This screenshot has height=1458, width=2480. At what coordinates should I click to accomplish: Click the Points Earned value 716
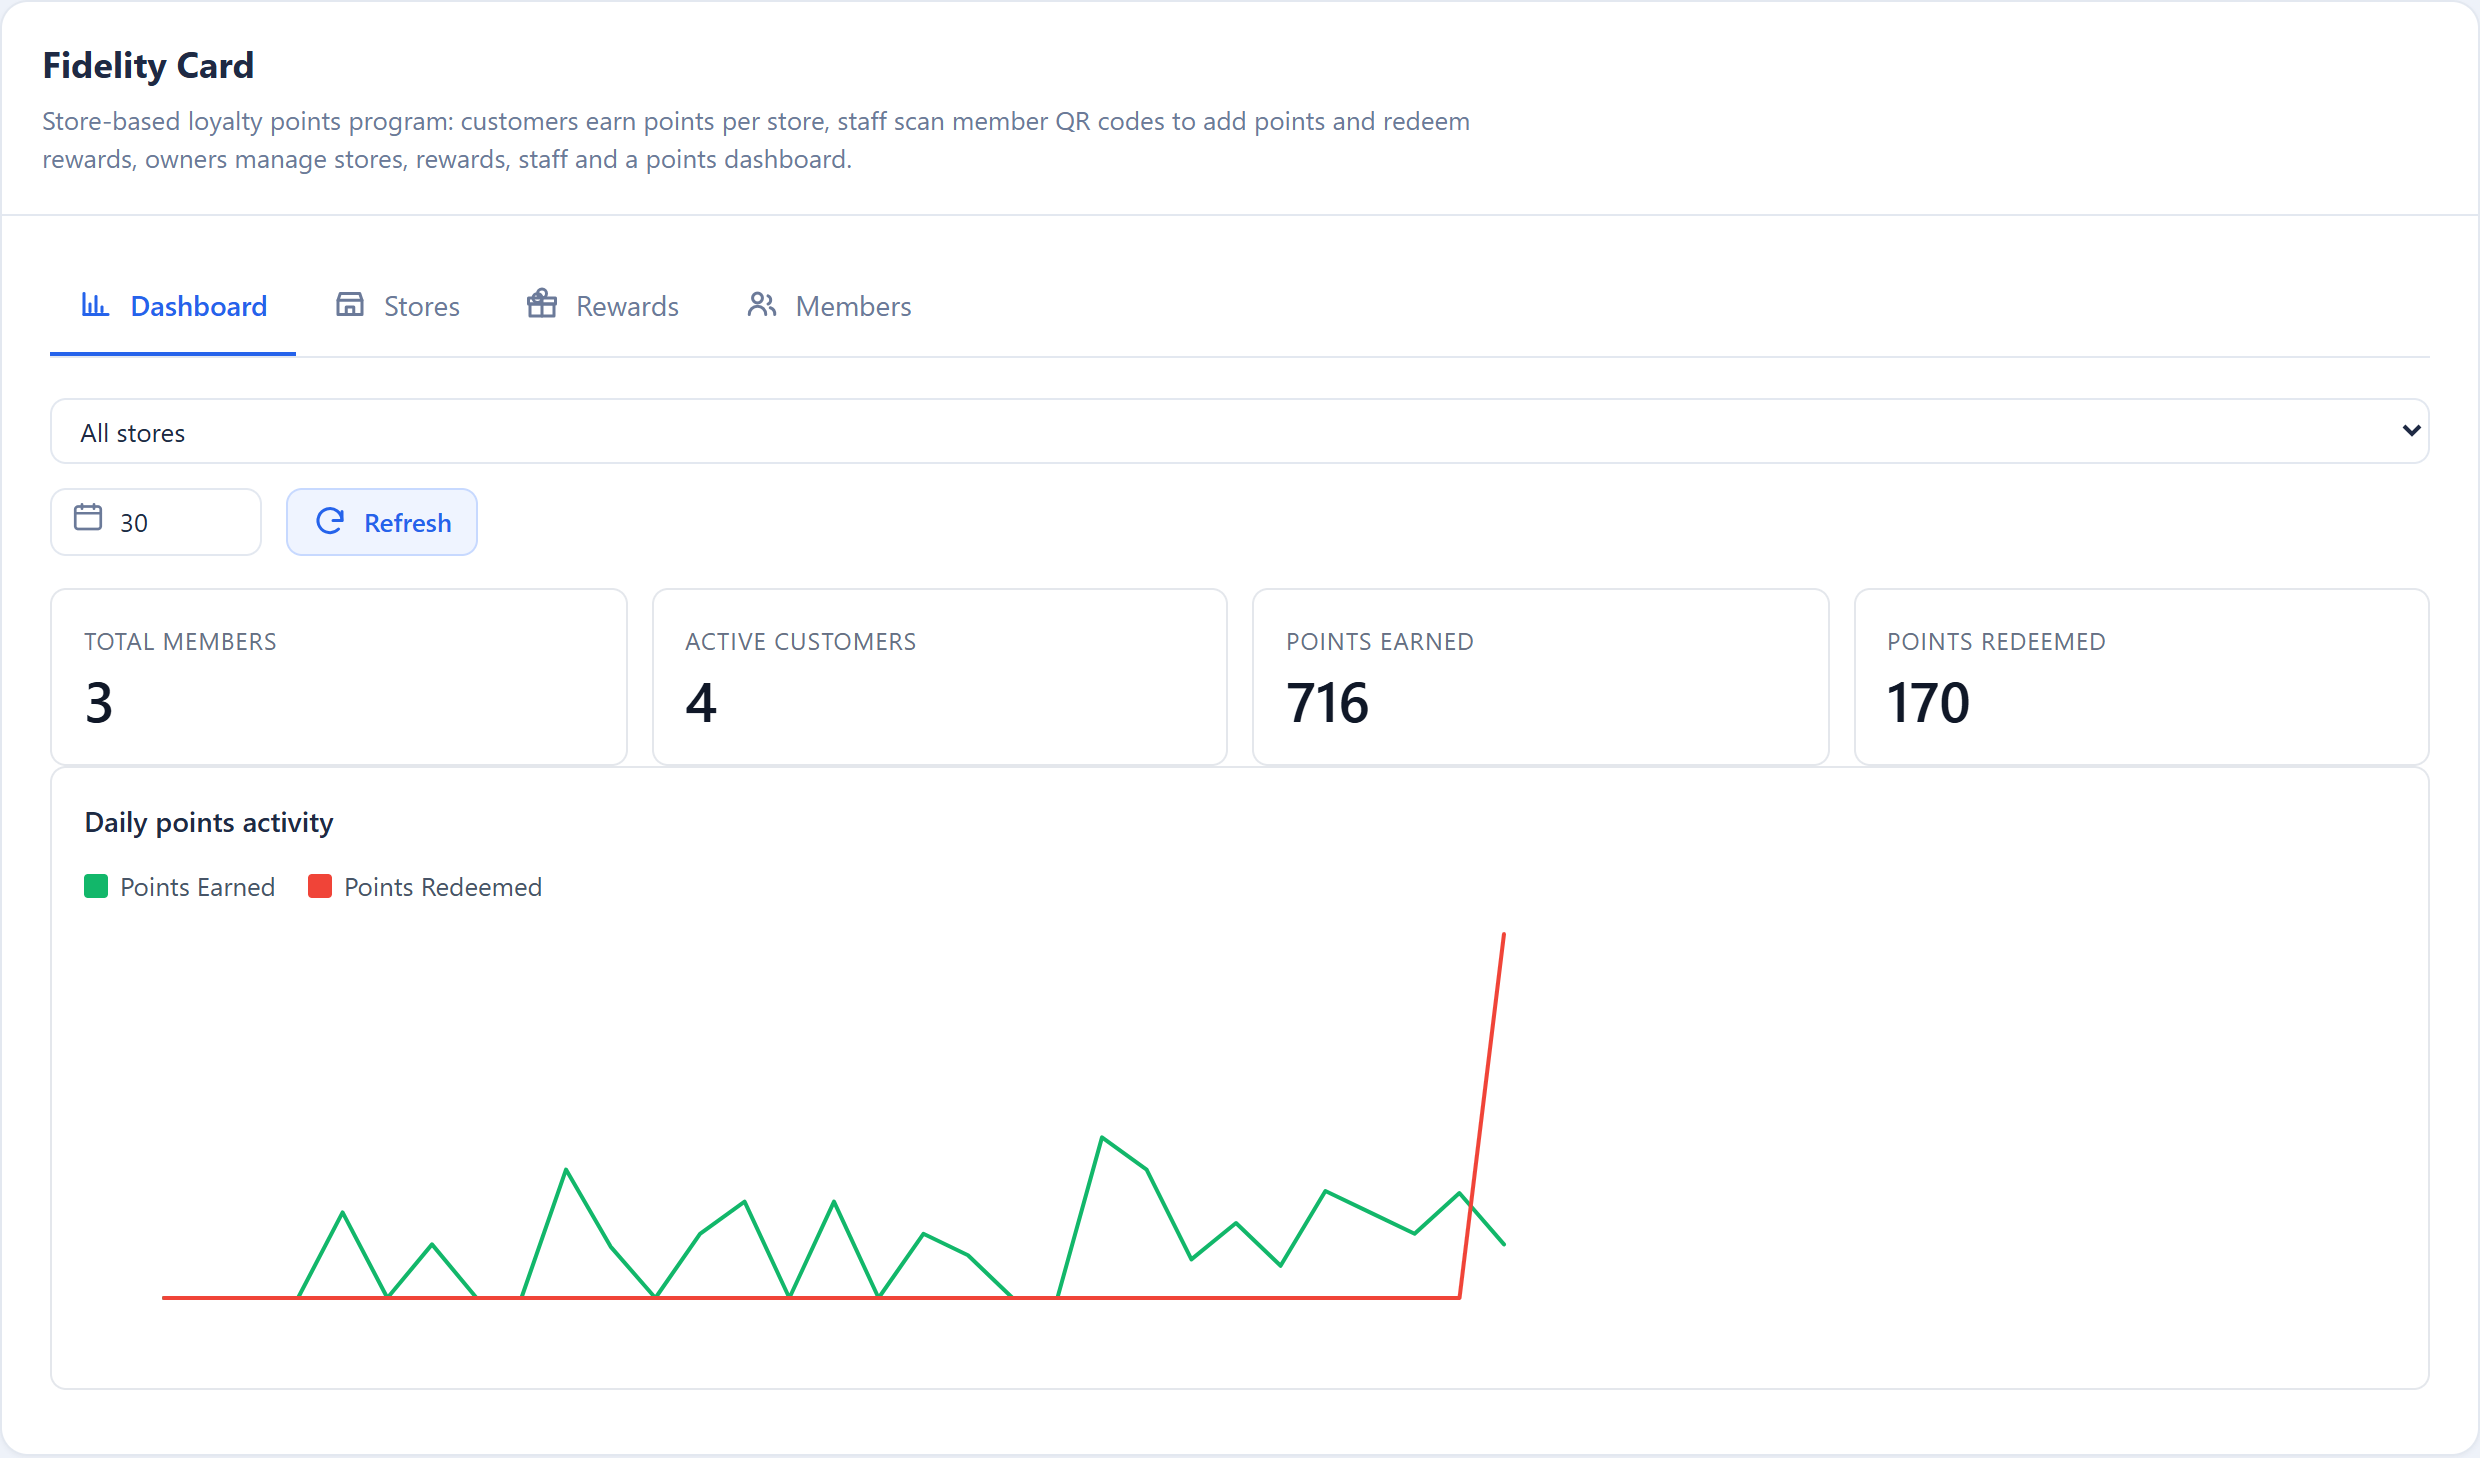pos(1328,703)
